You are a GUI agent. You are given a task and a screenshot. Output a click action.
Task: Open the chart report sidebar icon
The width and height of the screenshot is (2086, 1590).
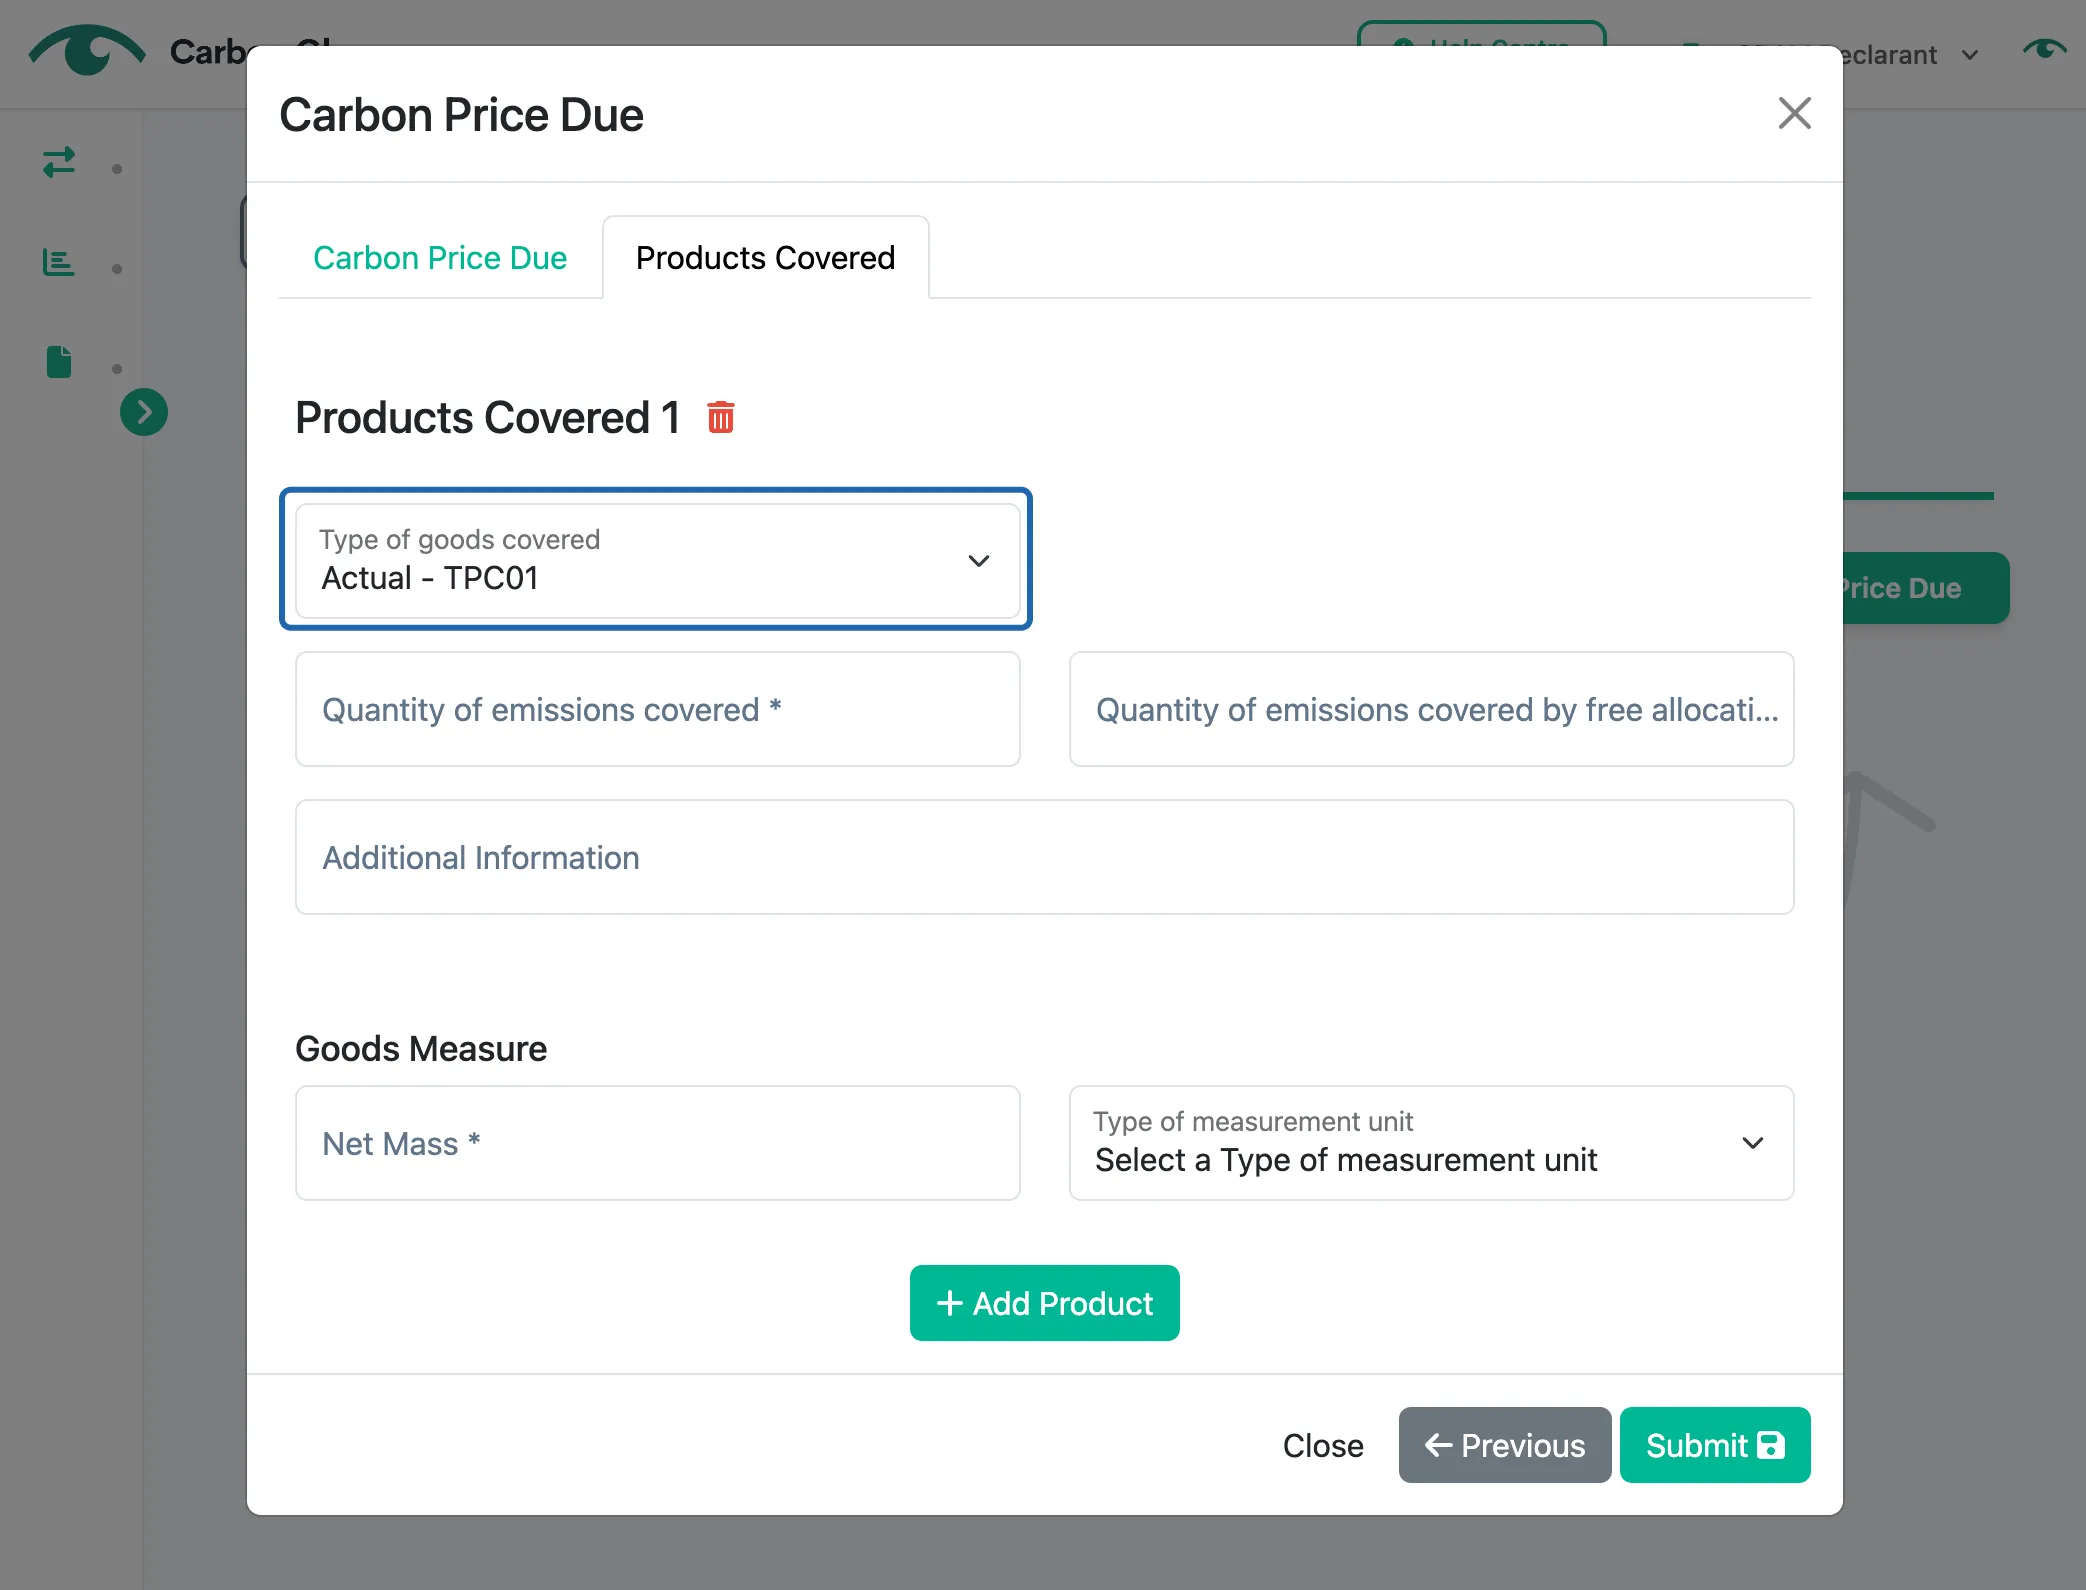59,262
